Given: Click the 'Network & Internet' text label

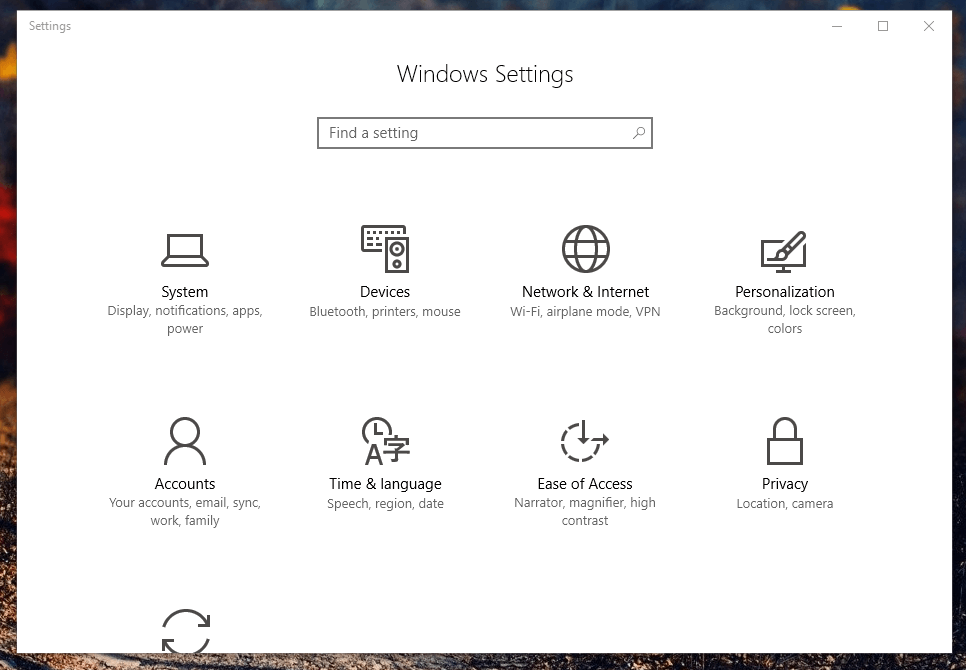Looking at the screenshot, I should click(585, 292).
